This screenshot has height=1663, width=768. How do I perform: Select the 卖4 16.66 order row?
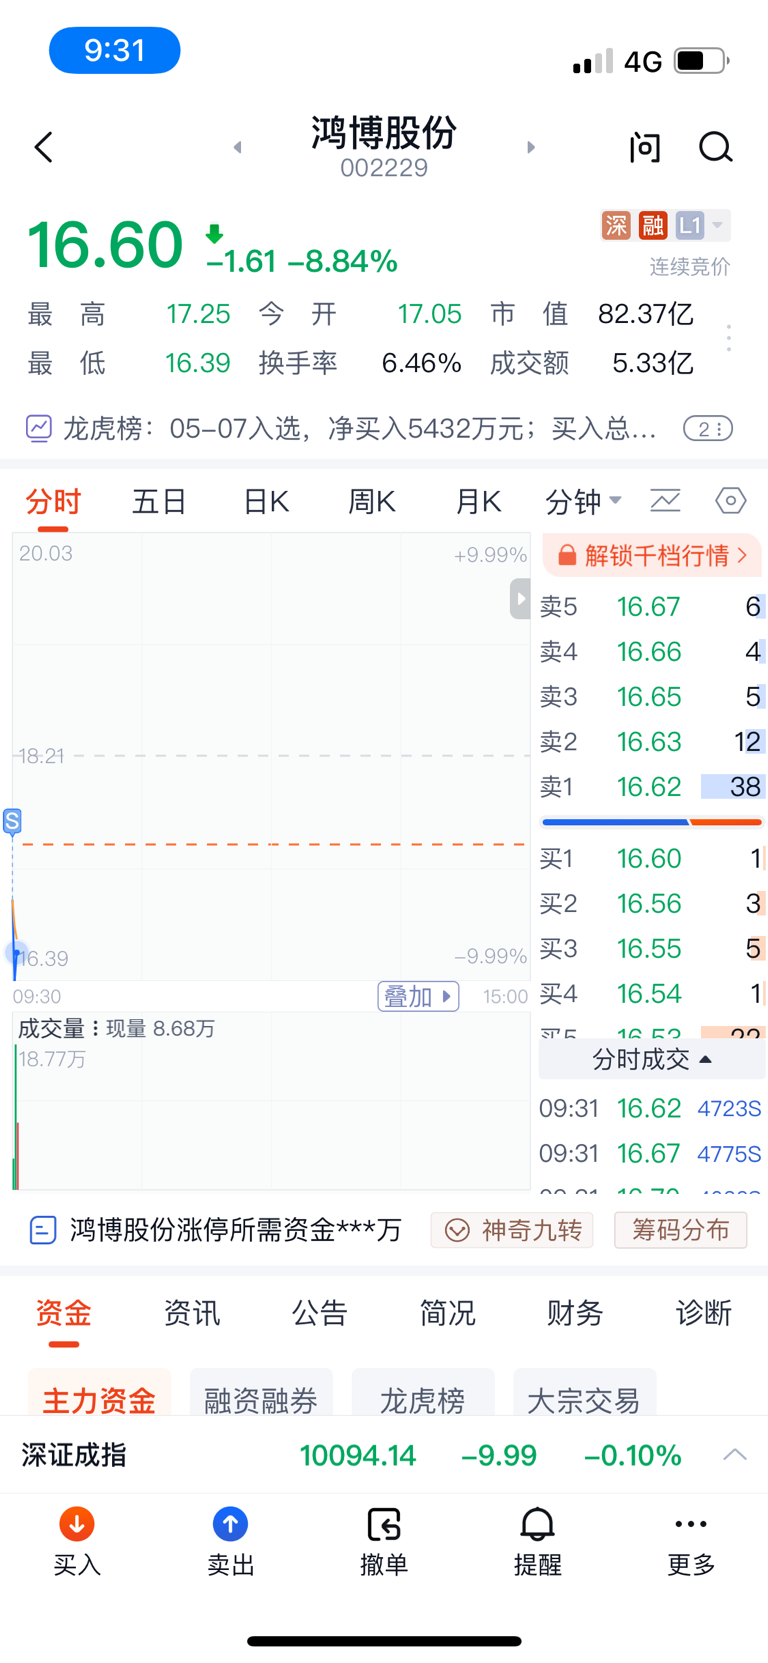click(x=652, y=652)
